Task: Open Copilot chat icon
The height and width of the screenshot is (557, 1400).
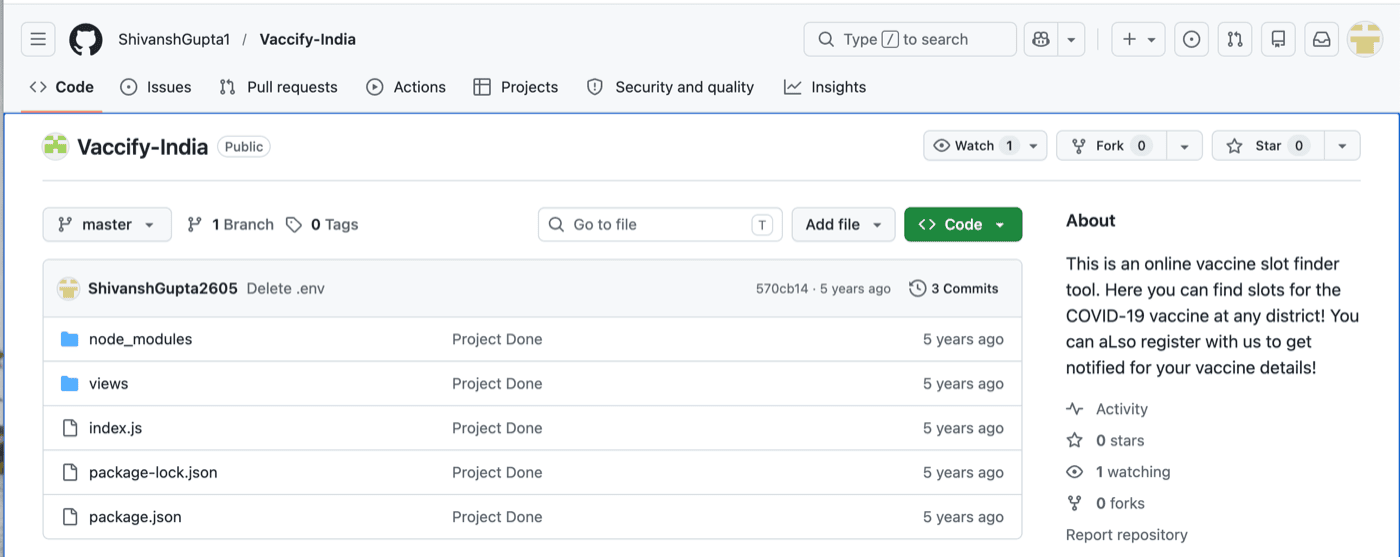Action: tap(1041, 39)
